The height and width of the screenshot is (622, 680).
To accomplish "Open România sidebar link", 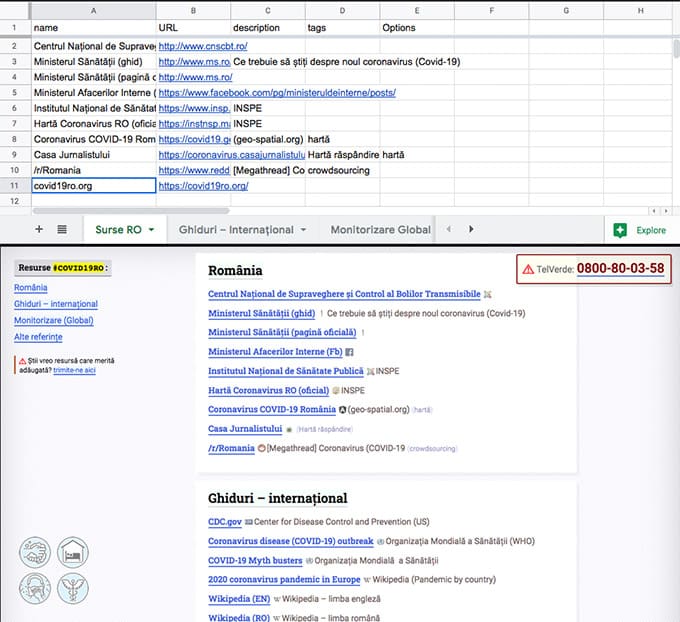I will [x=30, y=288].
